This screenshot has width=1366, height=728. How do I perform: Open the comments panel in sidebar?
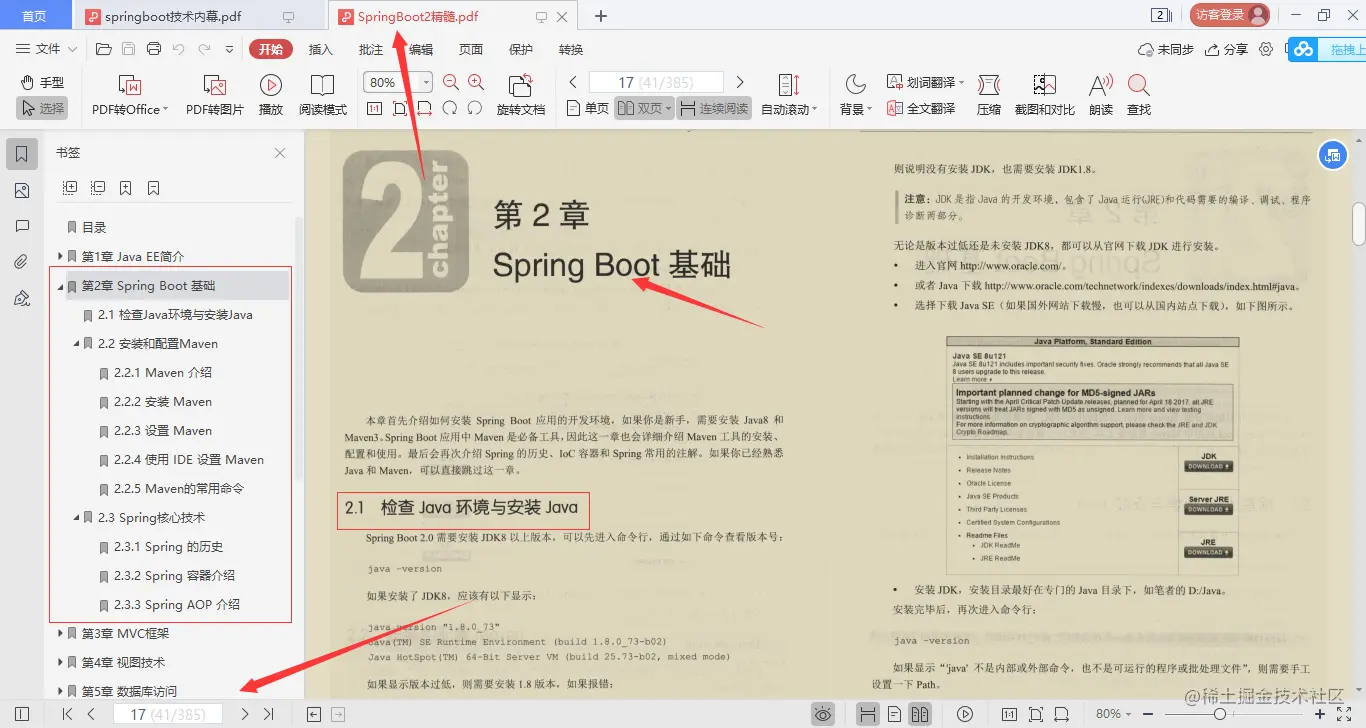click(22, 225)
